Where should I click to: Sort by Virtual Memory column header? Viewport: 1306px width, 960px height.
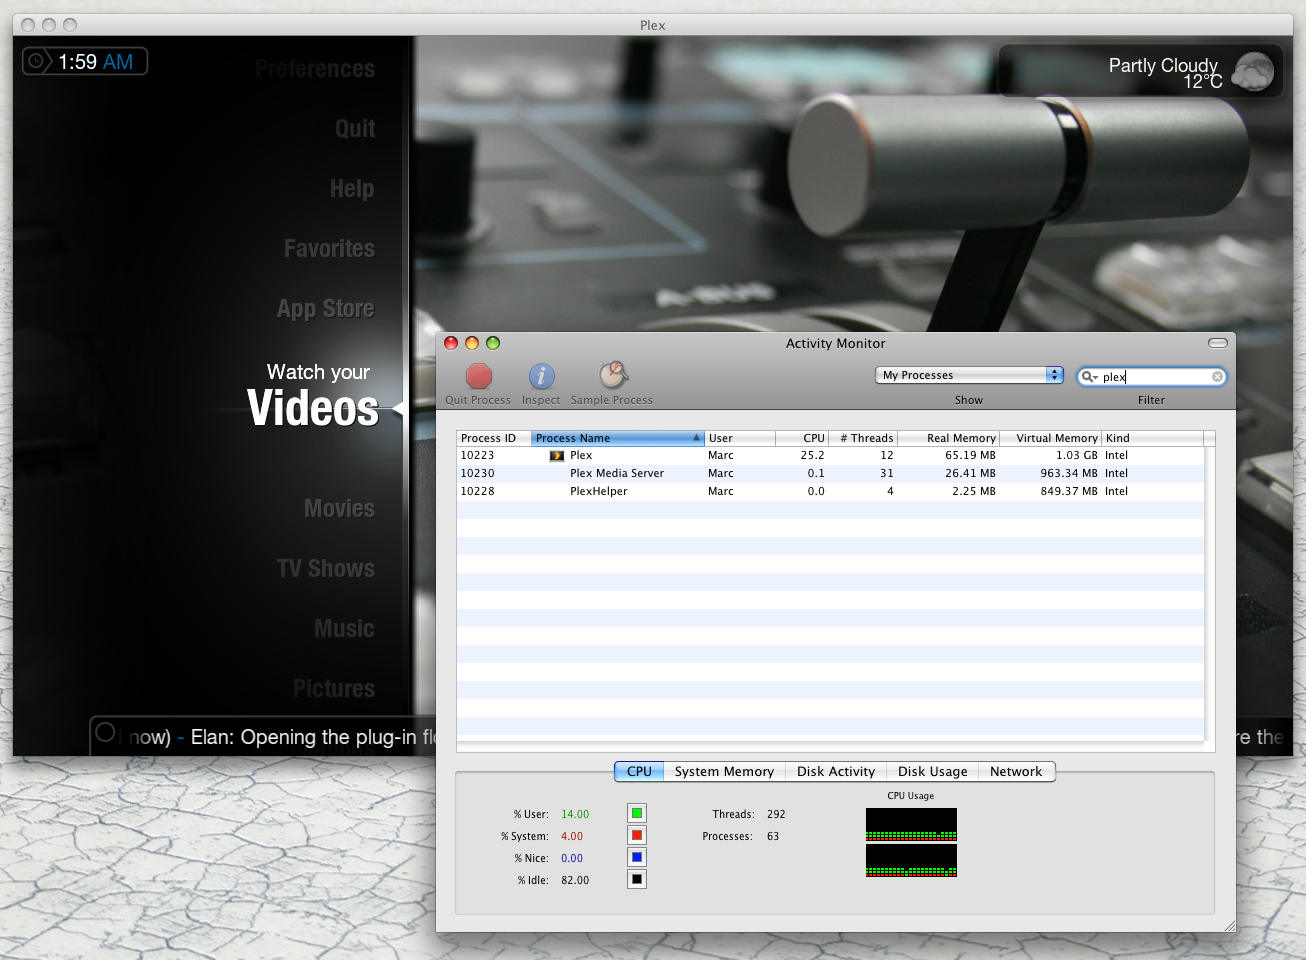tap(1050, 438)
